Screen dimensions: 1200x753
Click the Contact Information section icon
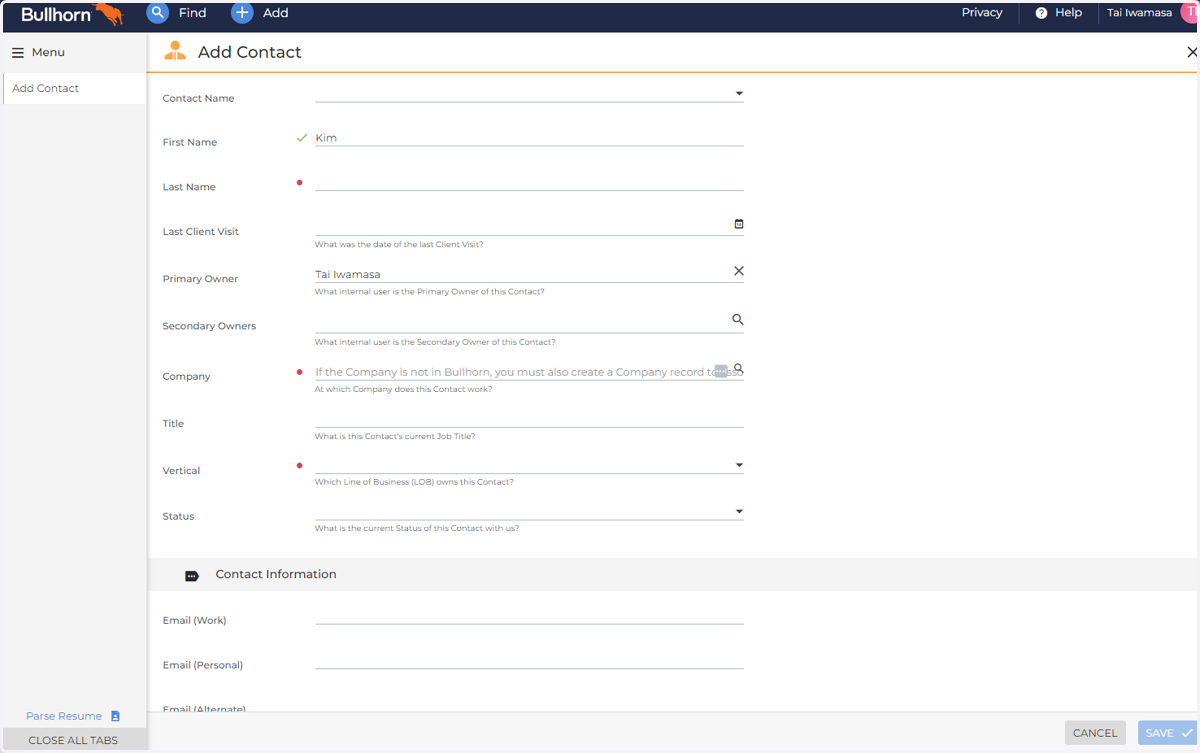(x=192, y=576)
